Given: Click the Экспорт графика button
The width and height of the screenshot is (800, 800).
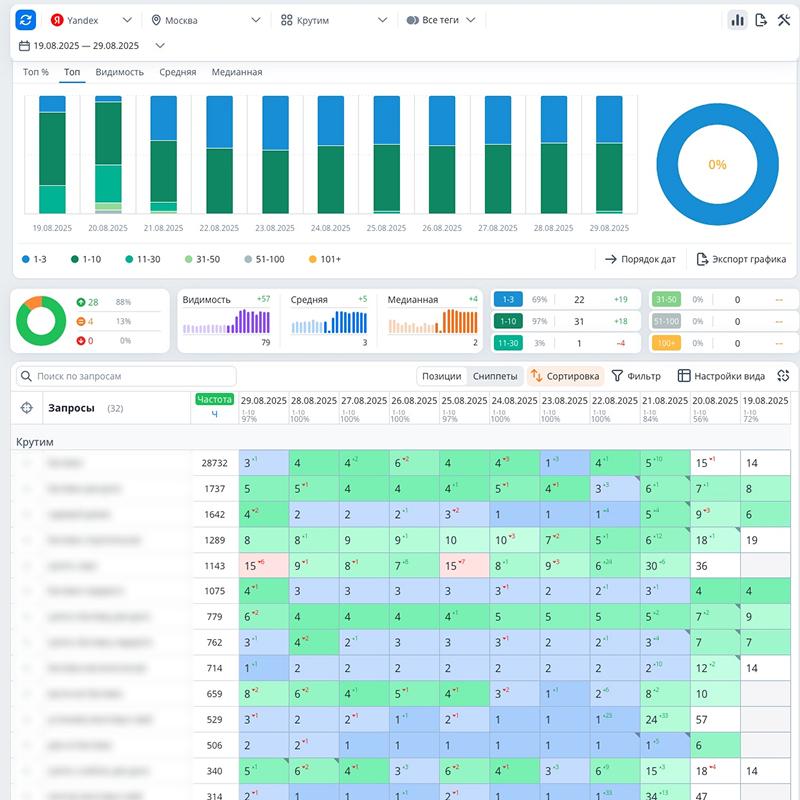Looking at the screenshot, I should pyautogui.click(x=741, y=259).
